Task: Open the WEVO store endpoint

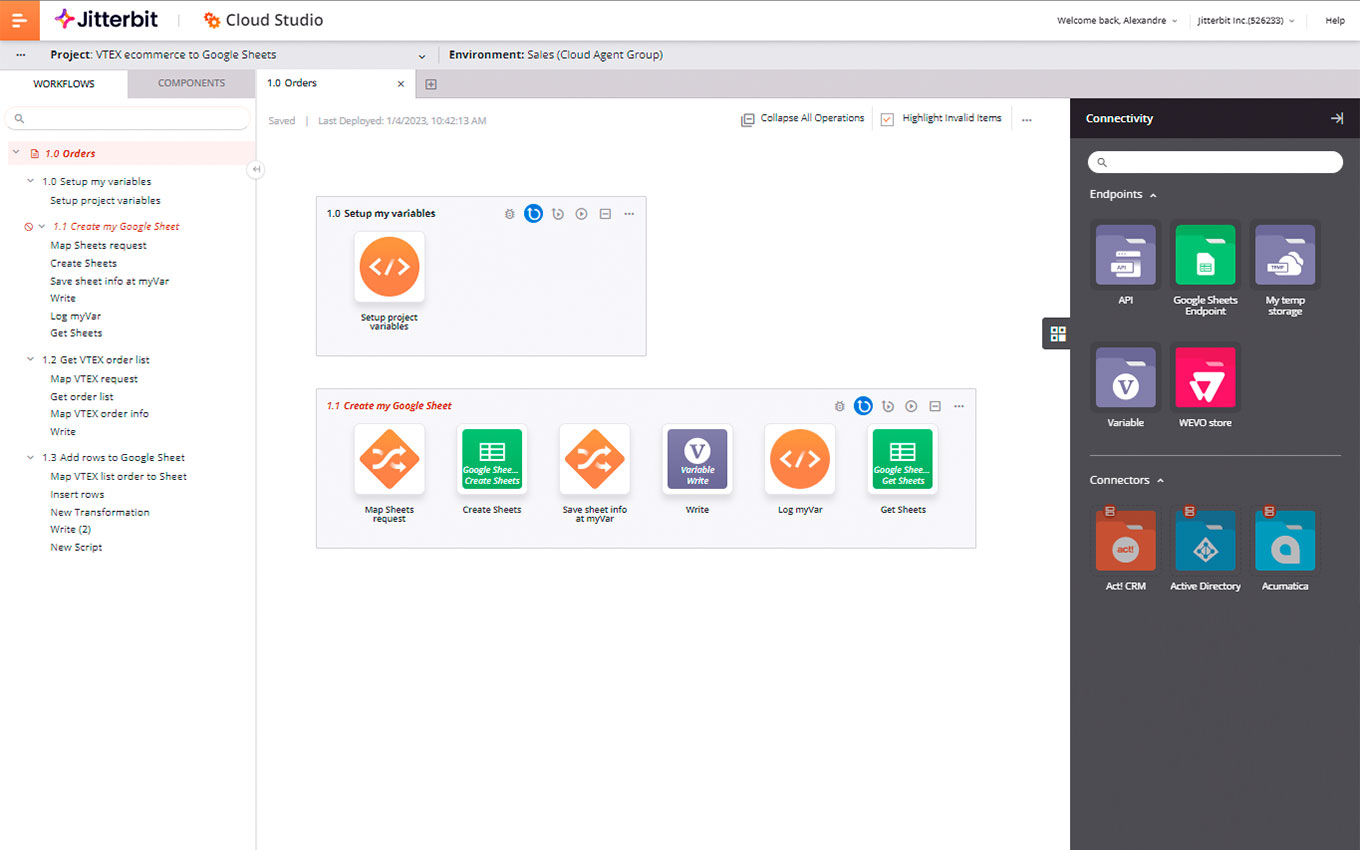Action: [x=1205, y=377]
